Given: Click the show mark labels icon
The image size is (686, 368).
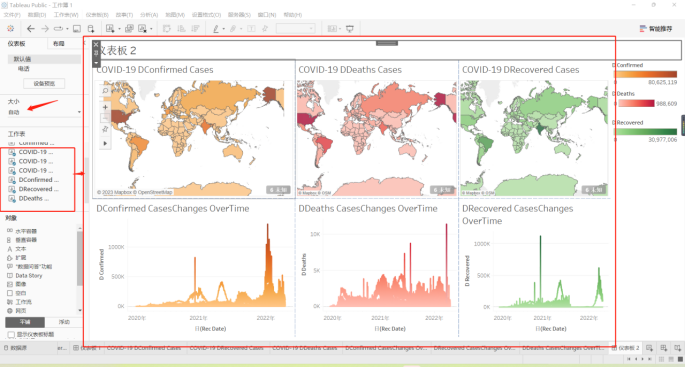Looking at the screenshot, I should coord(251,28).
